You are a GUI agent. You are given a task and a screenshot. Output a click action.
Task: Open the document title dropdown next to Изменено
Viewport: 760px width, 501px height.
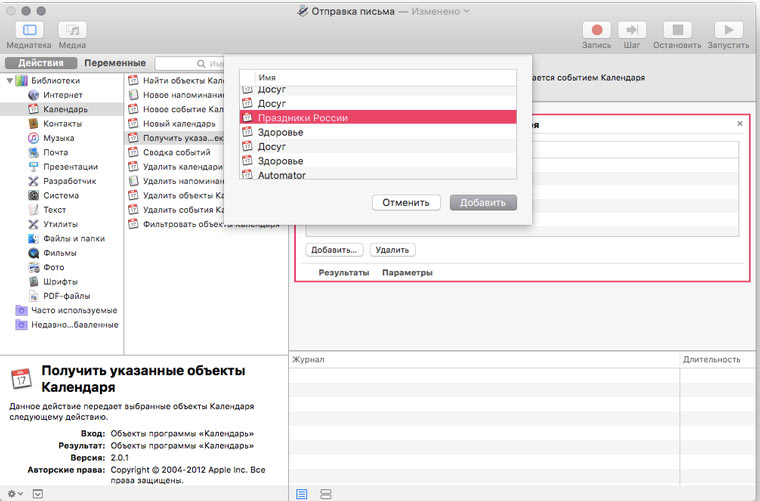coord(466,11)
